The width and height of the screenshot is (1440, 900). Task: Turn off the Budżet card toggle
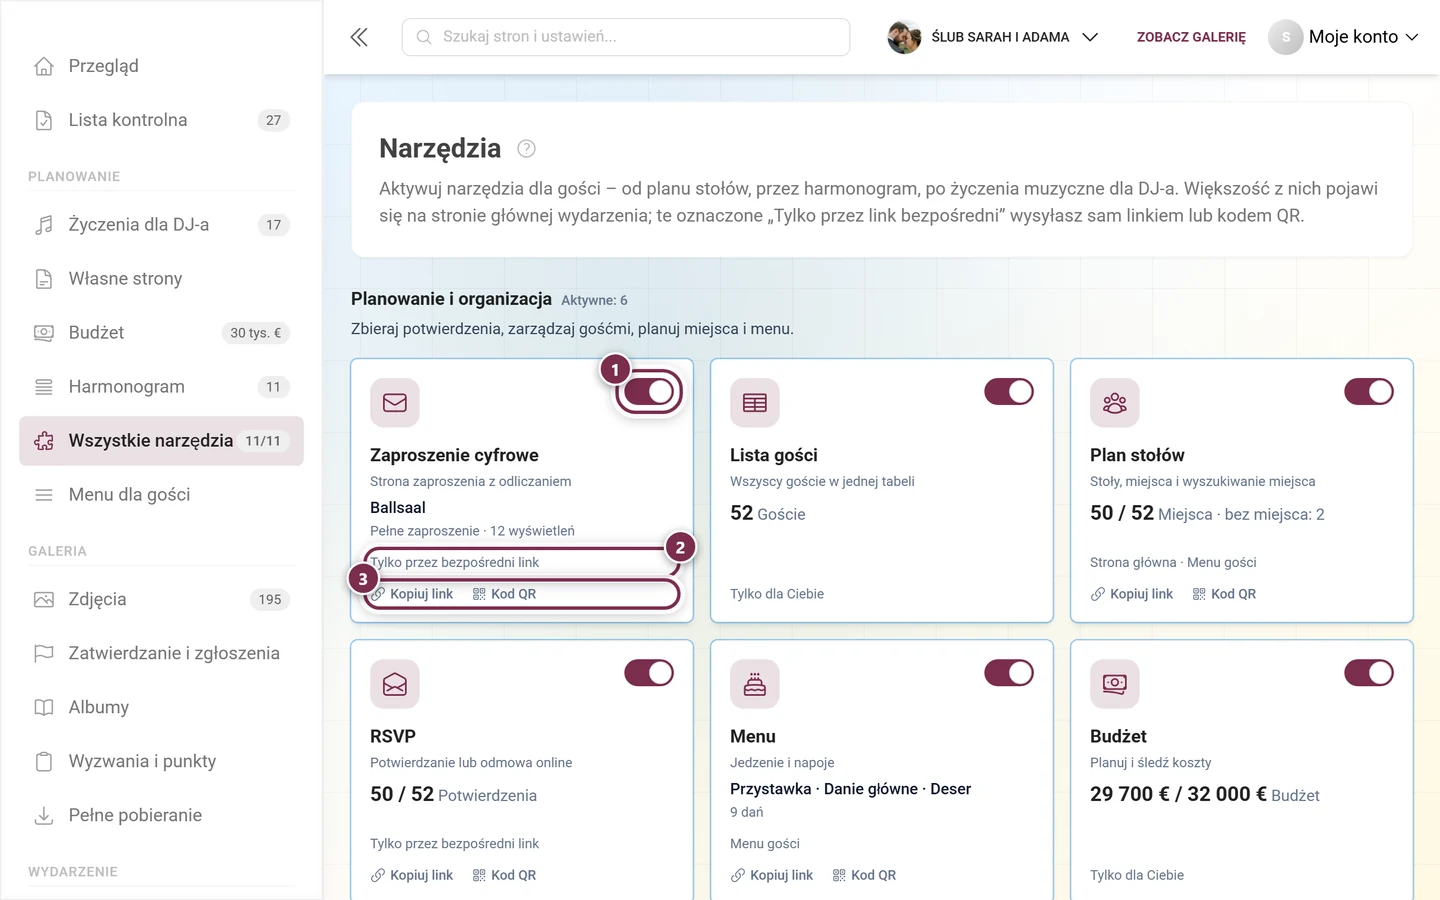(x=1369, y=673)
